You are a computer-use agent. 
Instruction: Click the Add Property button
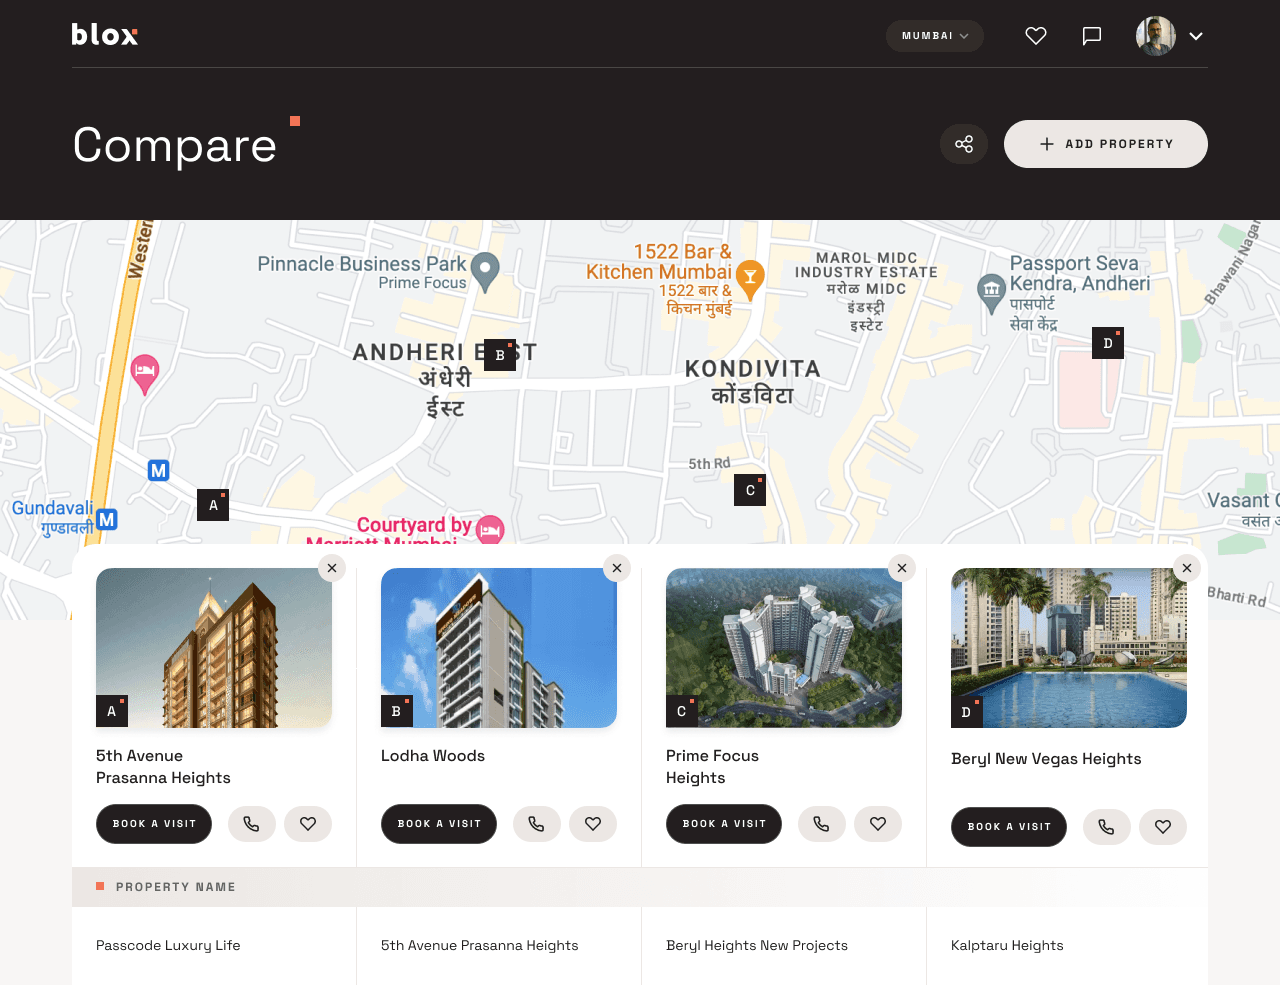point(1106,144)
